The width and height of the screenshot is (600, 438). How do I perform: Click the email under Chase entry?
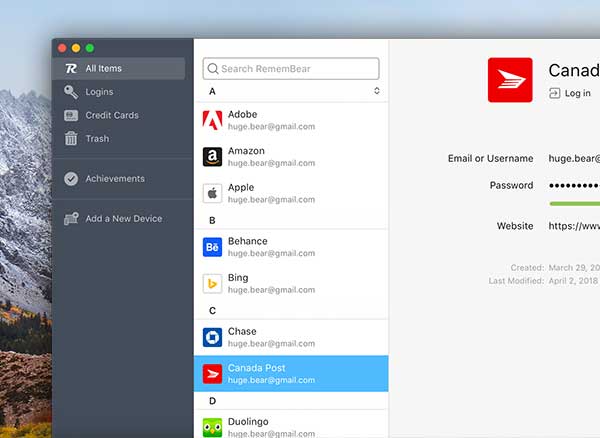click(271, 344)
